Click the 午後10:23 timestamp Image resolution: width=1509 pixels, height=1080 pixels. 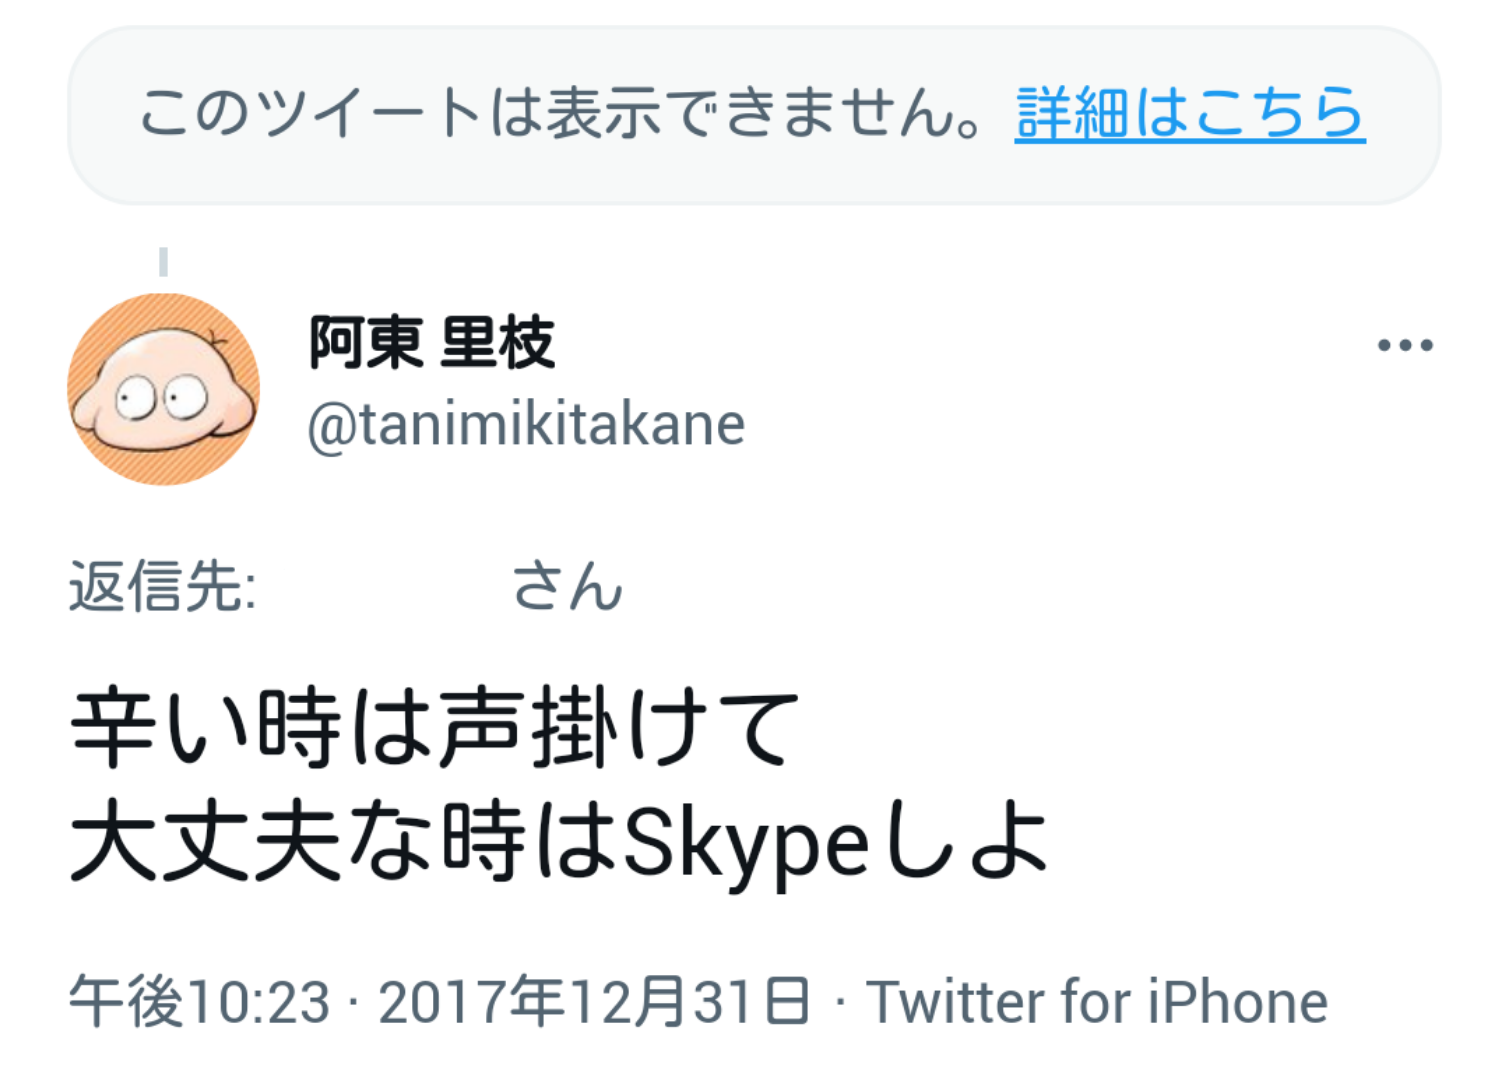pos(199,1002)
